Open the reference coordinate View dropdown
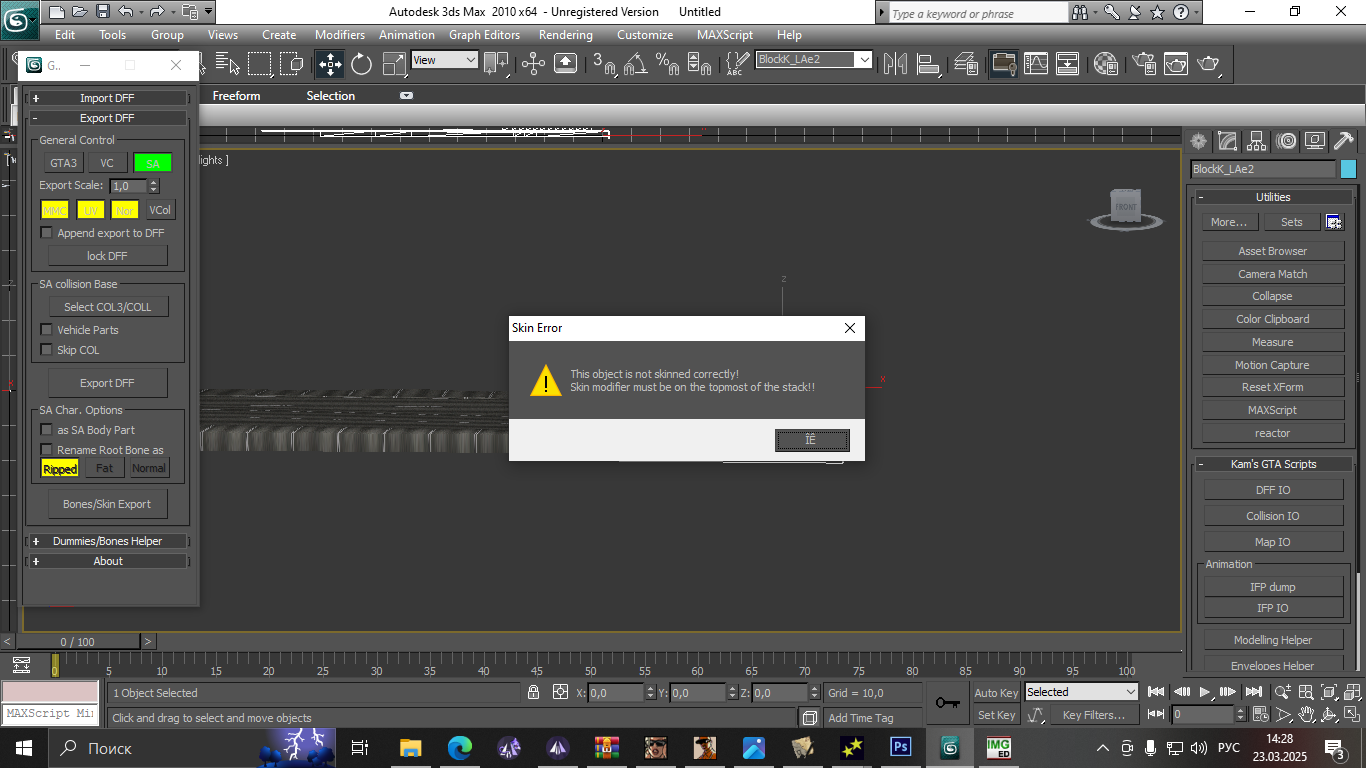This screenshot has height=768, width=1366. 445,60
